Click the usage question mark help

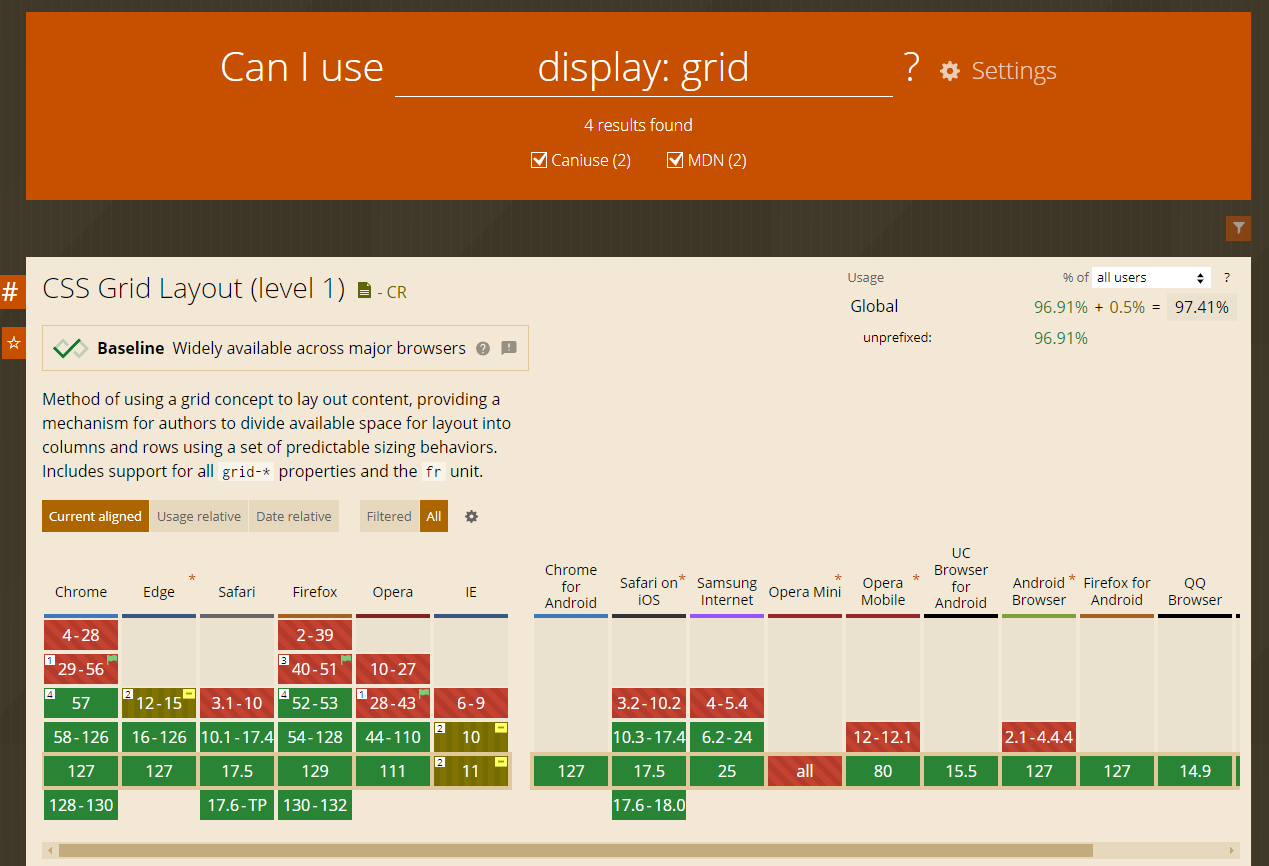pyautogui.click(x=1227, y=278)
